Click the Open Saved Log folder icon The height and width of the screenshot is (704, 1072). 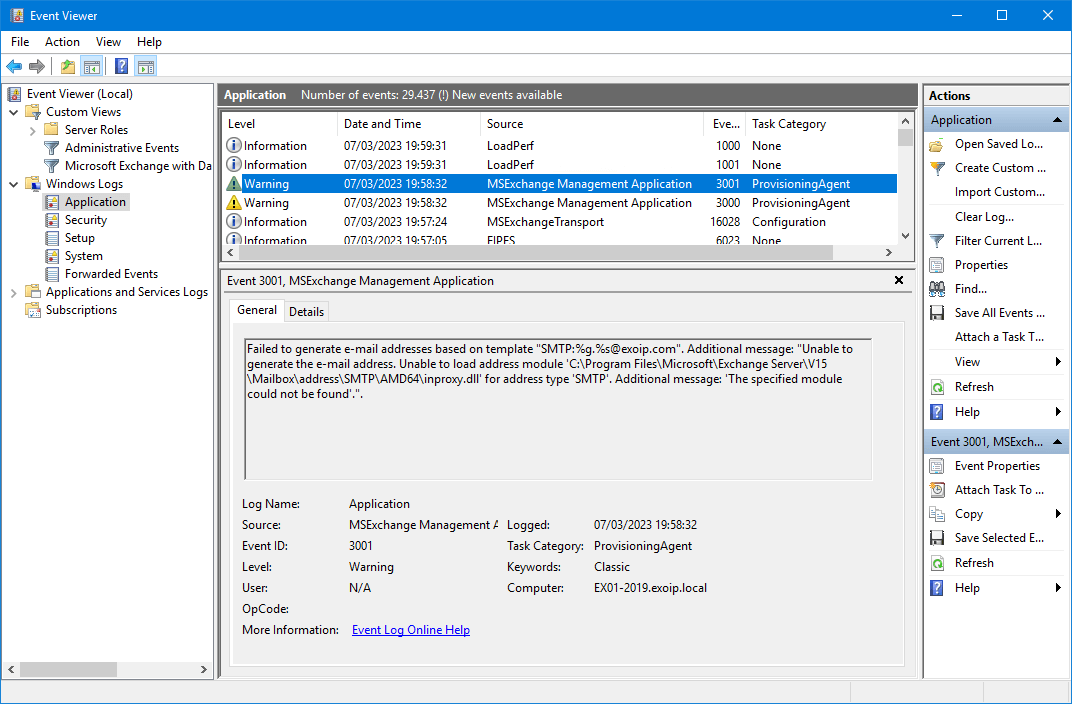tap(937, 144)
